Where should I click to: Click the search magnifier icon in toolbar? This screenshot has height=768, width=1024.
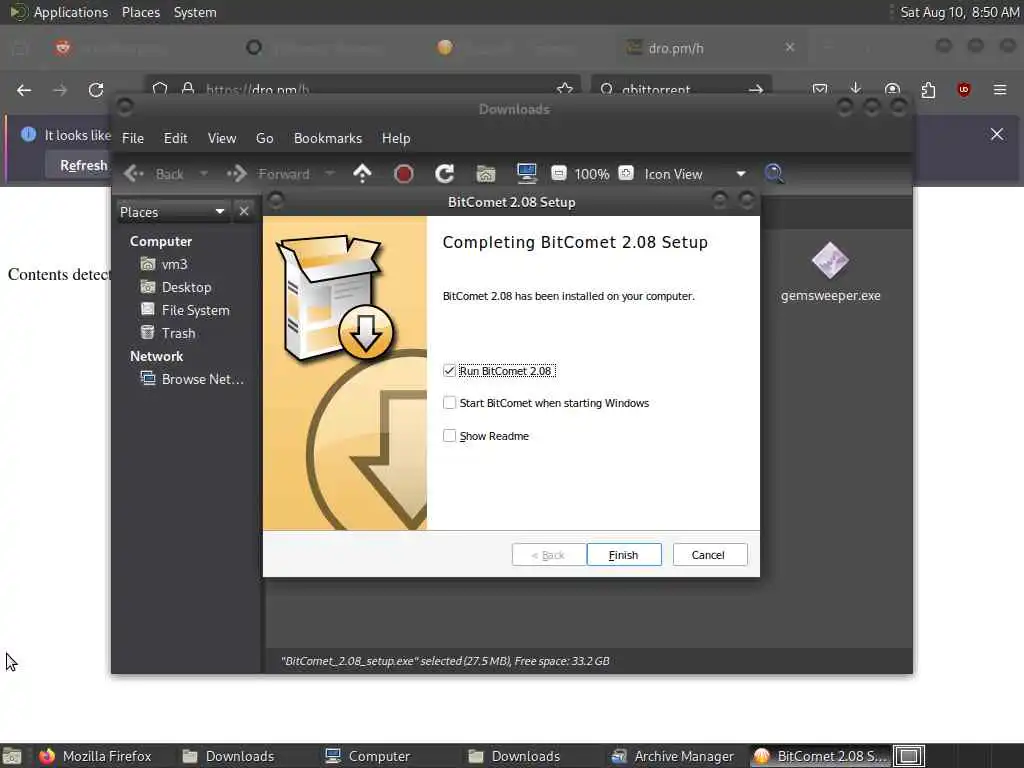click(774, 174)
